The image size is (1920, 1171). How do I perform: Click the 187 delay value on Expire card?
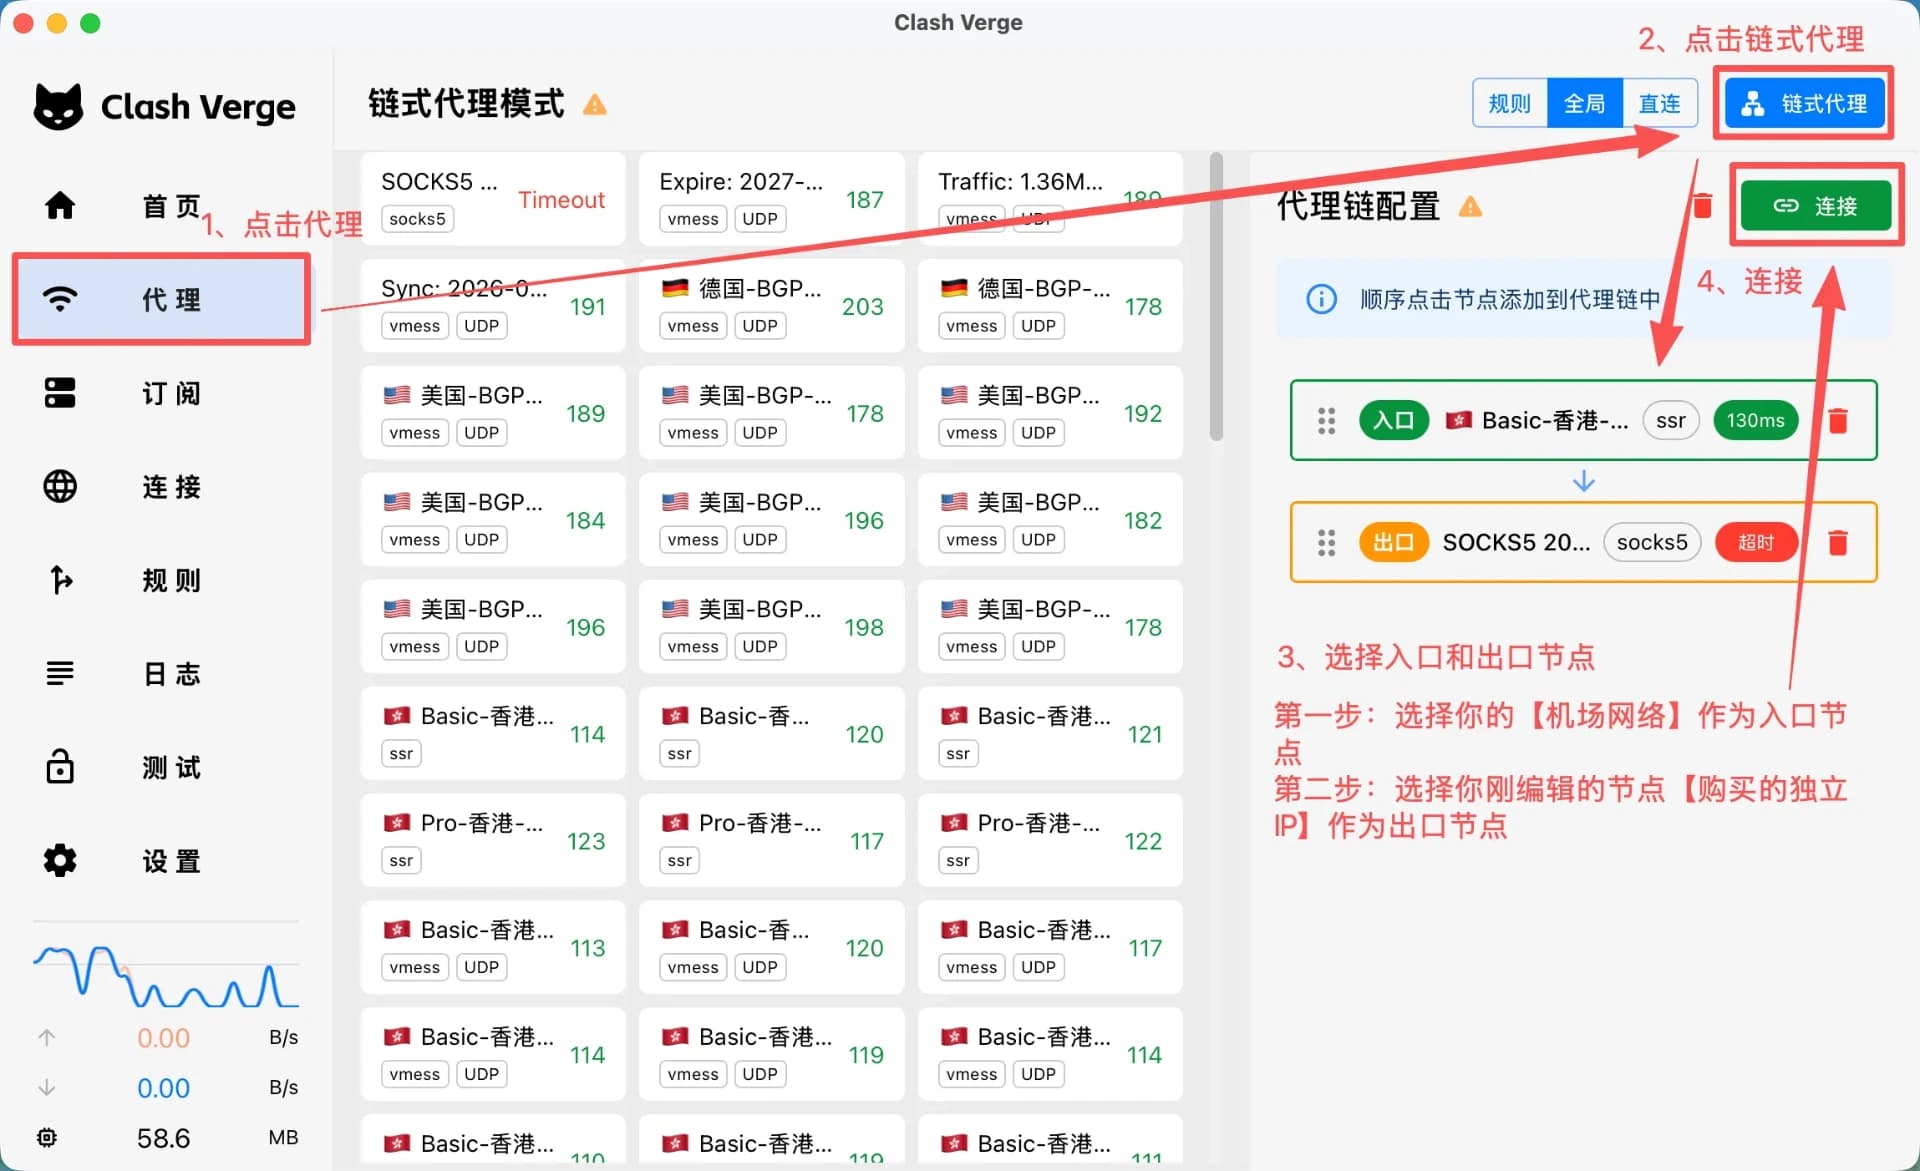coord(864,200)
